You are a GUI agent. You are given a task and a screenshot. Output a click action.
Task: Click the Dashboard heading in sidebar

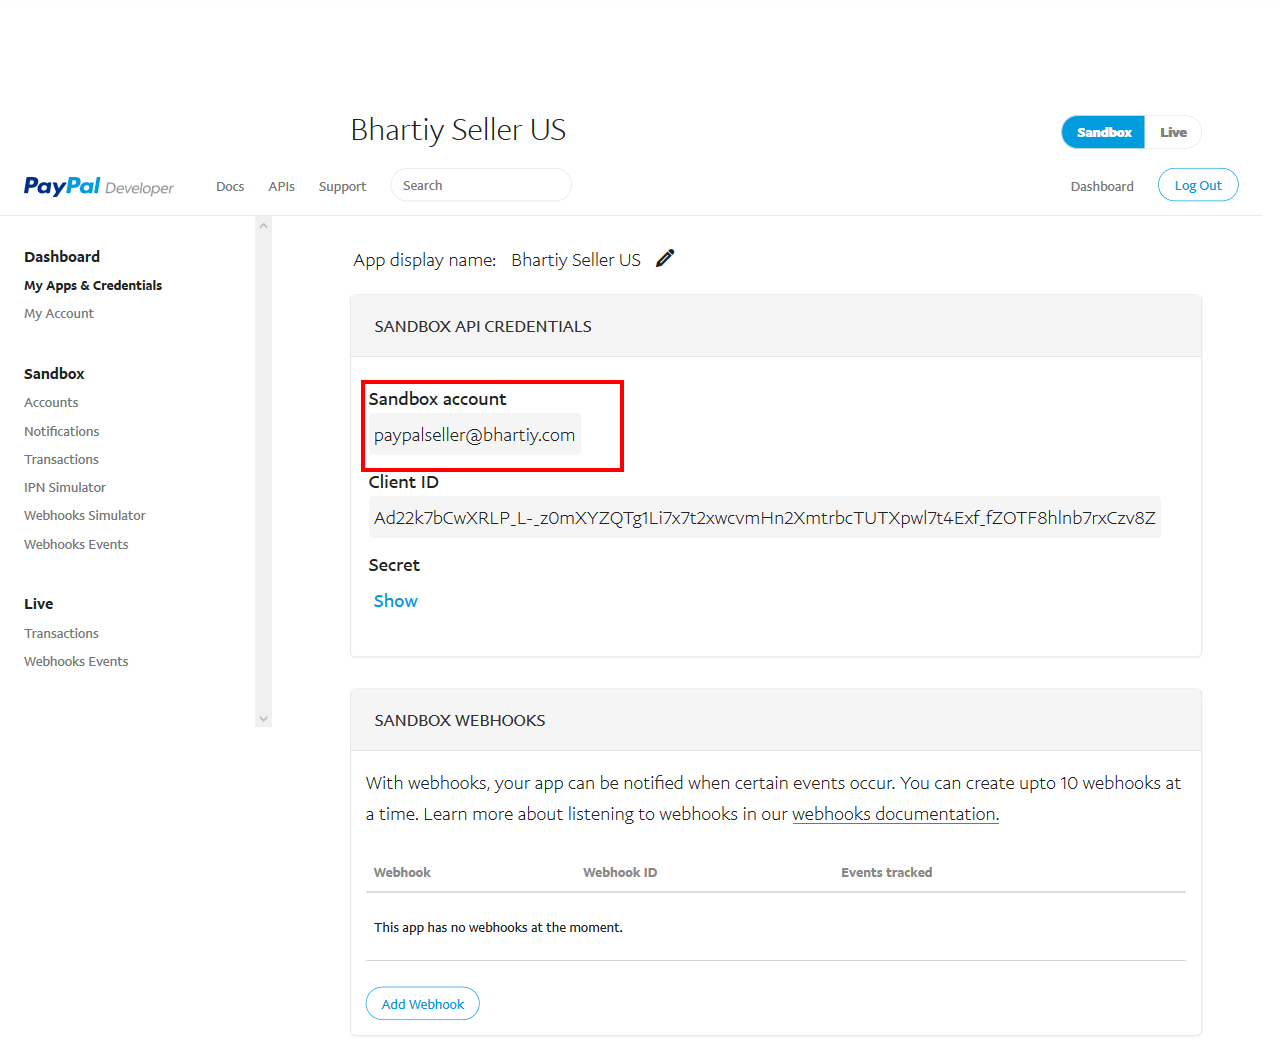tap(62, 257)
